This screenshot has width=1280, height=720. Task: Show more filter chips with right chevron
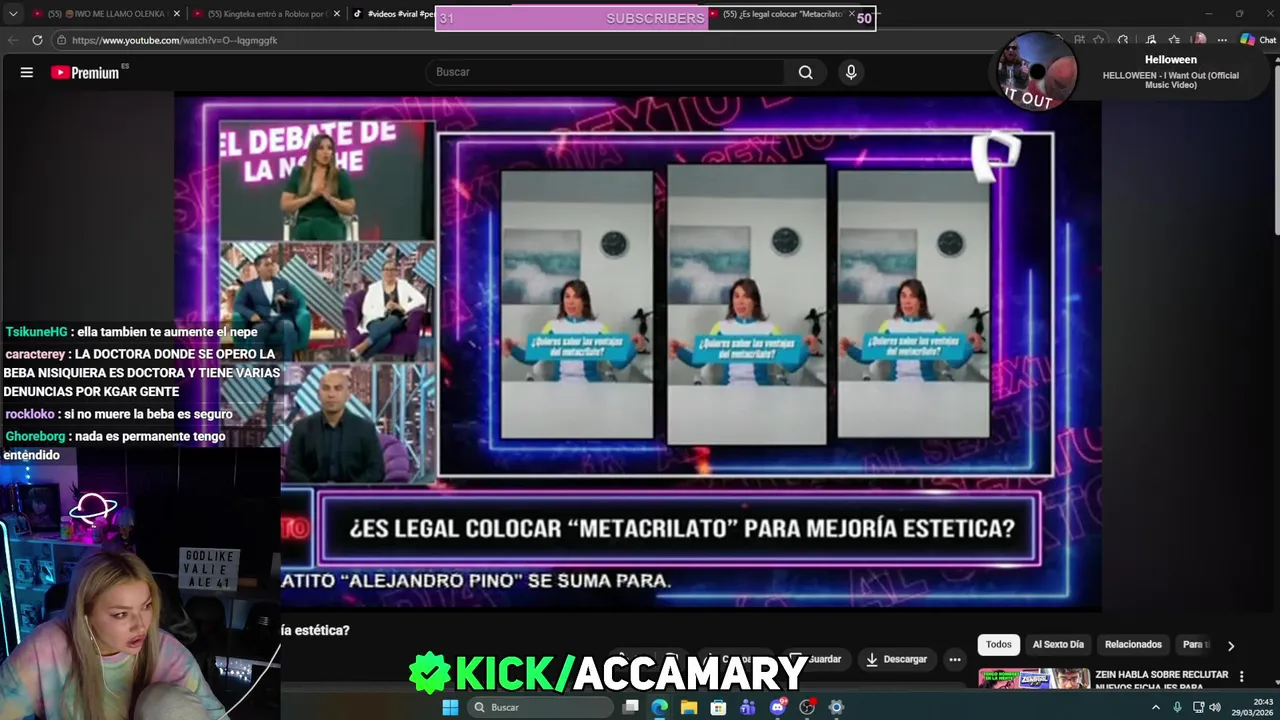tap(1231, 645)
